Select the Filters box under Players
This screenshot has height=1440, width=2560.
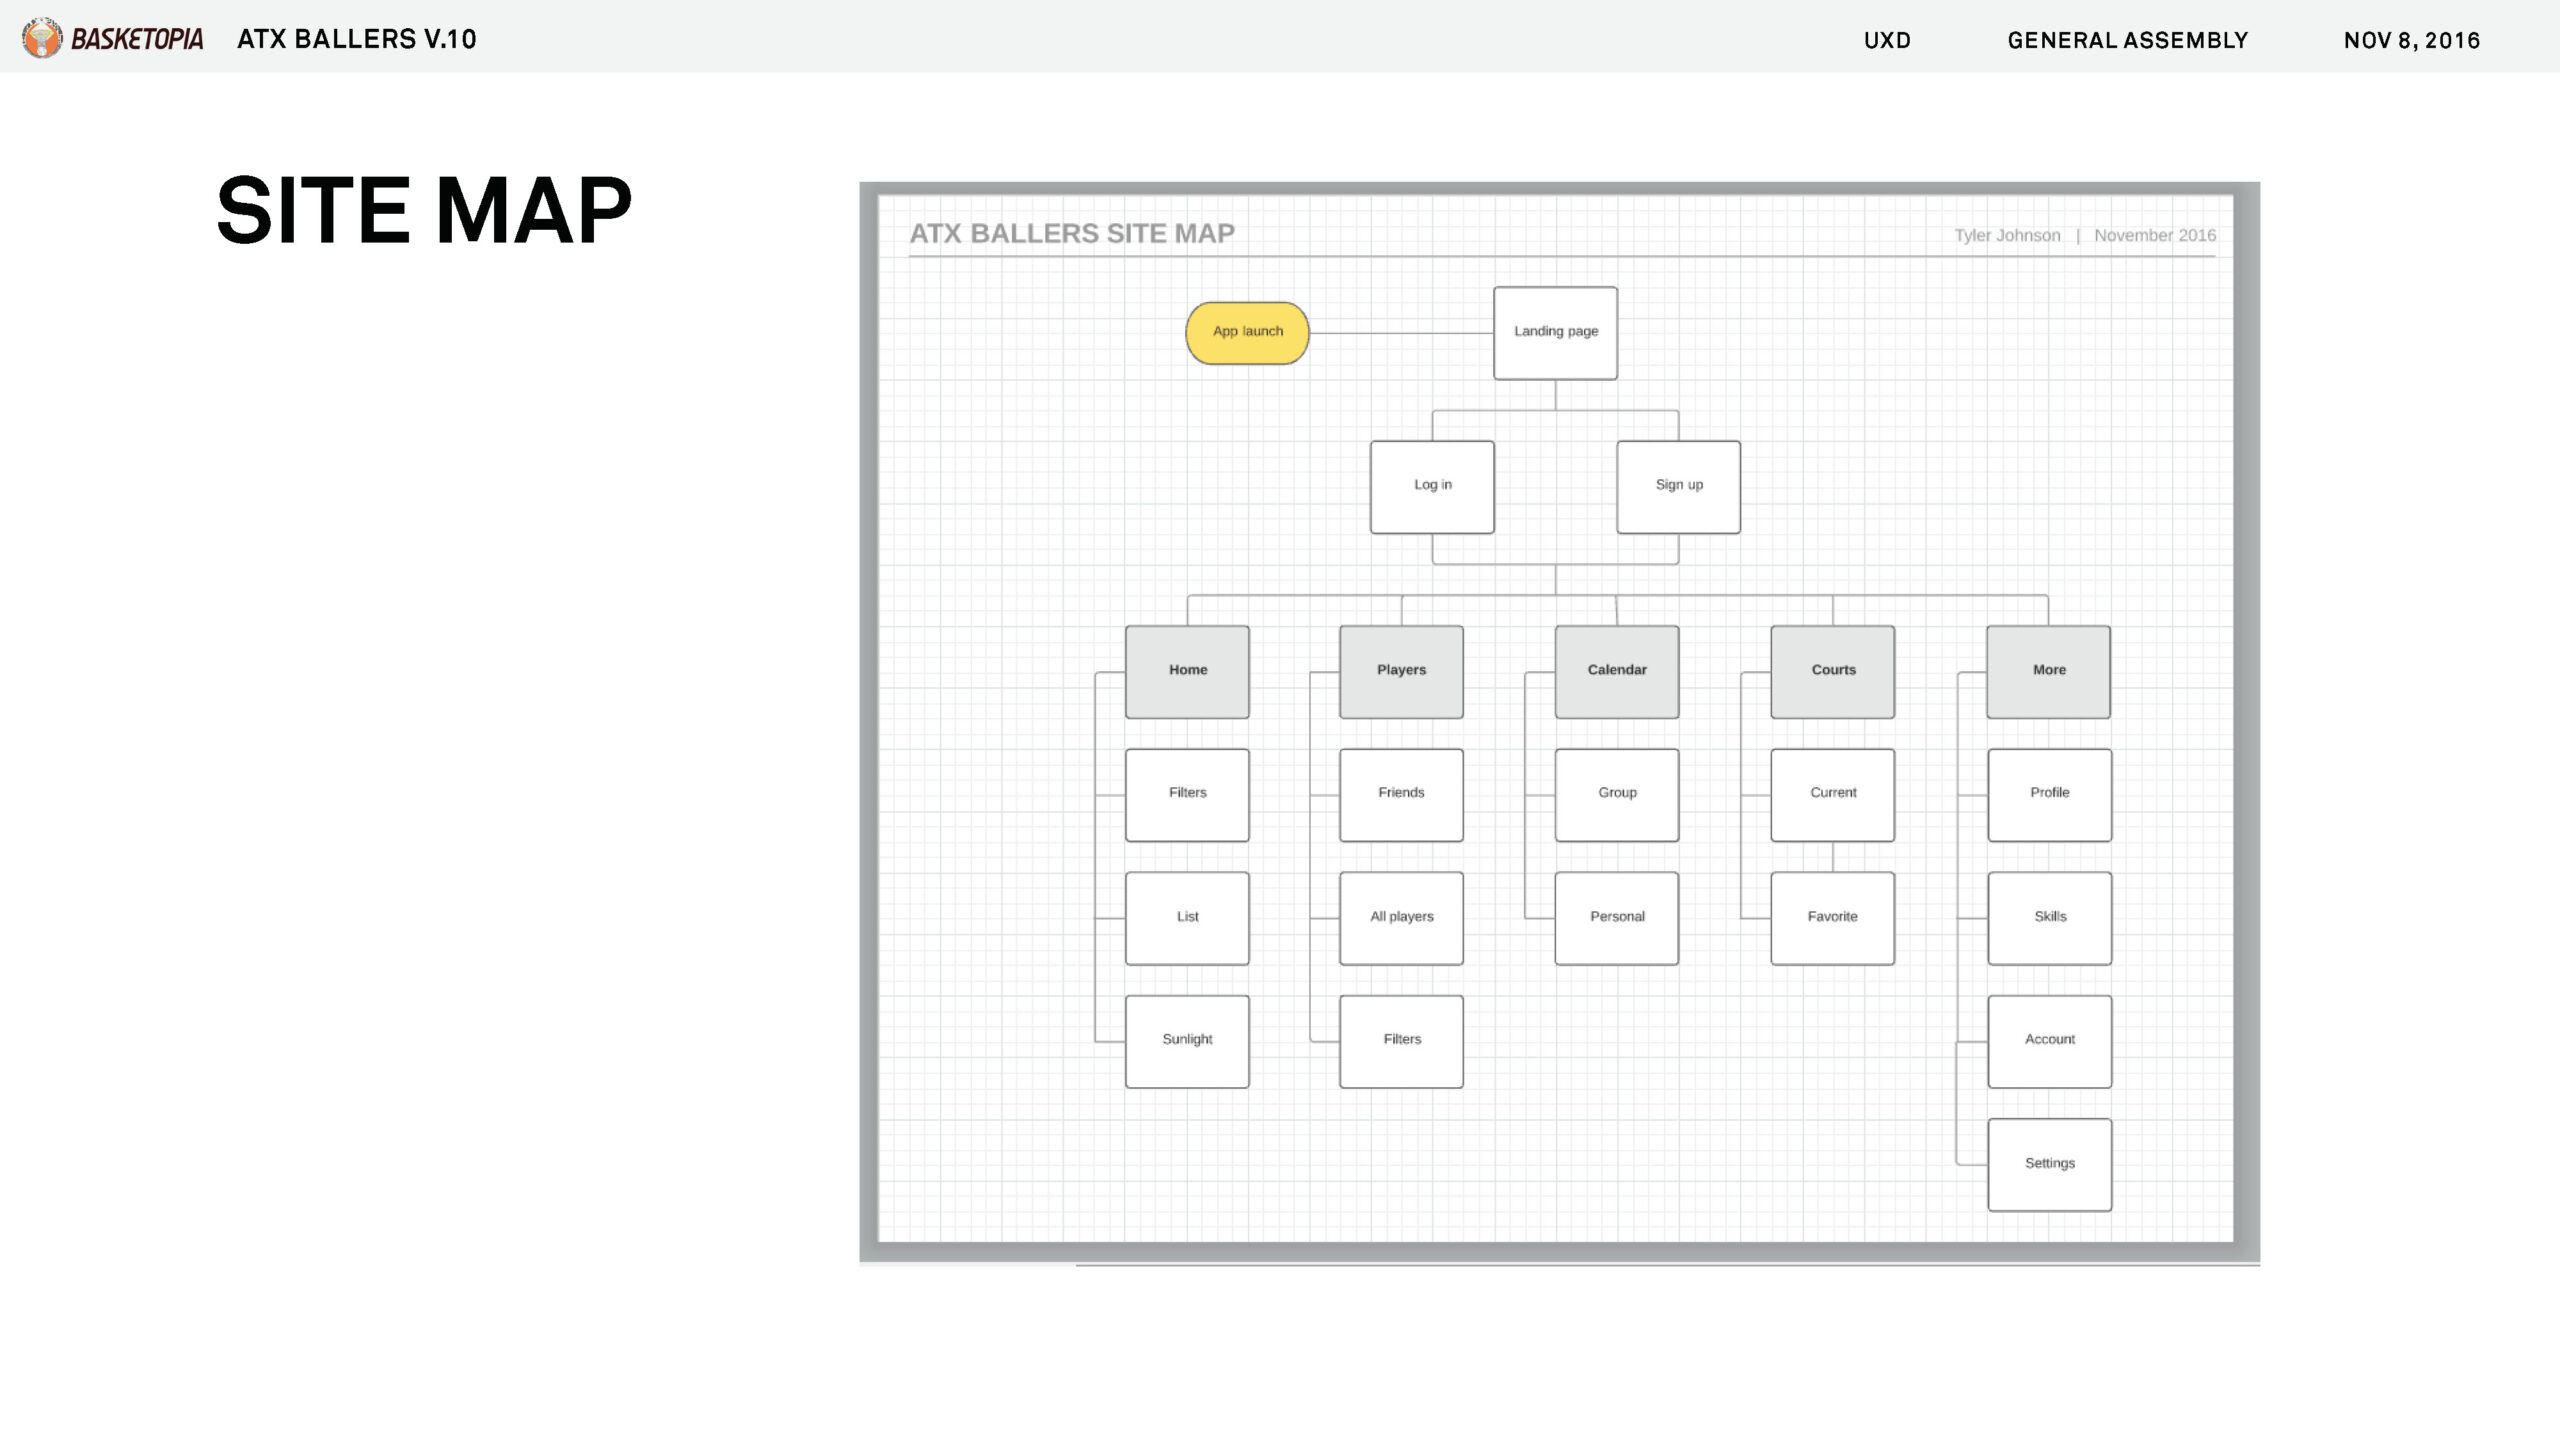click(1401, 1041)
